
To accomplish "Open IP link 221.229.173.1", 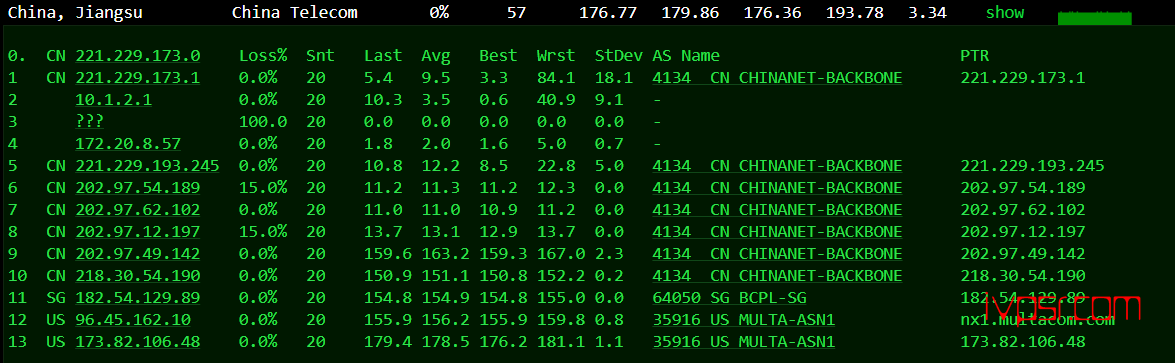I will (x=137, y=77).
